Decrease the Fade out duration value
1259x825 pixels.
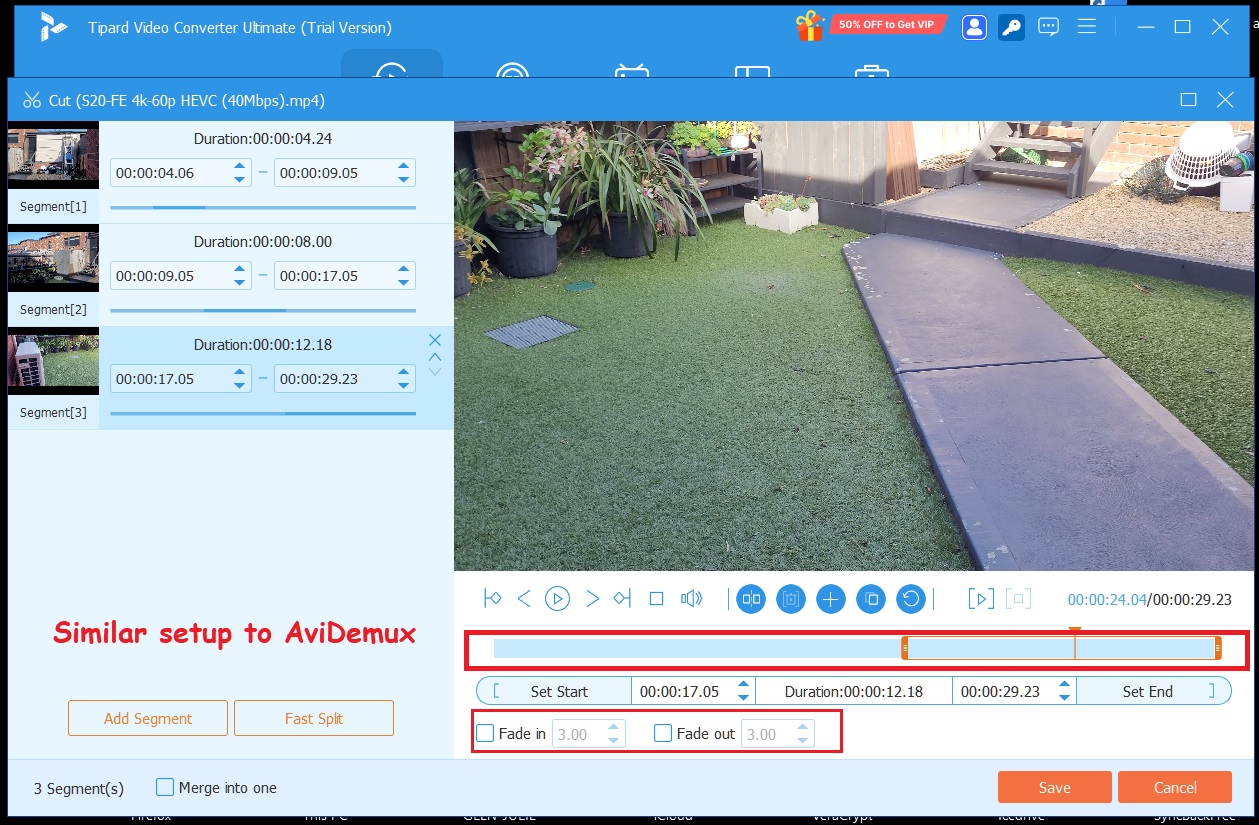click(x=802, y=740)
